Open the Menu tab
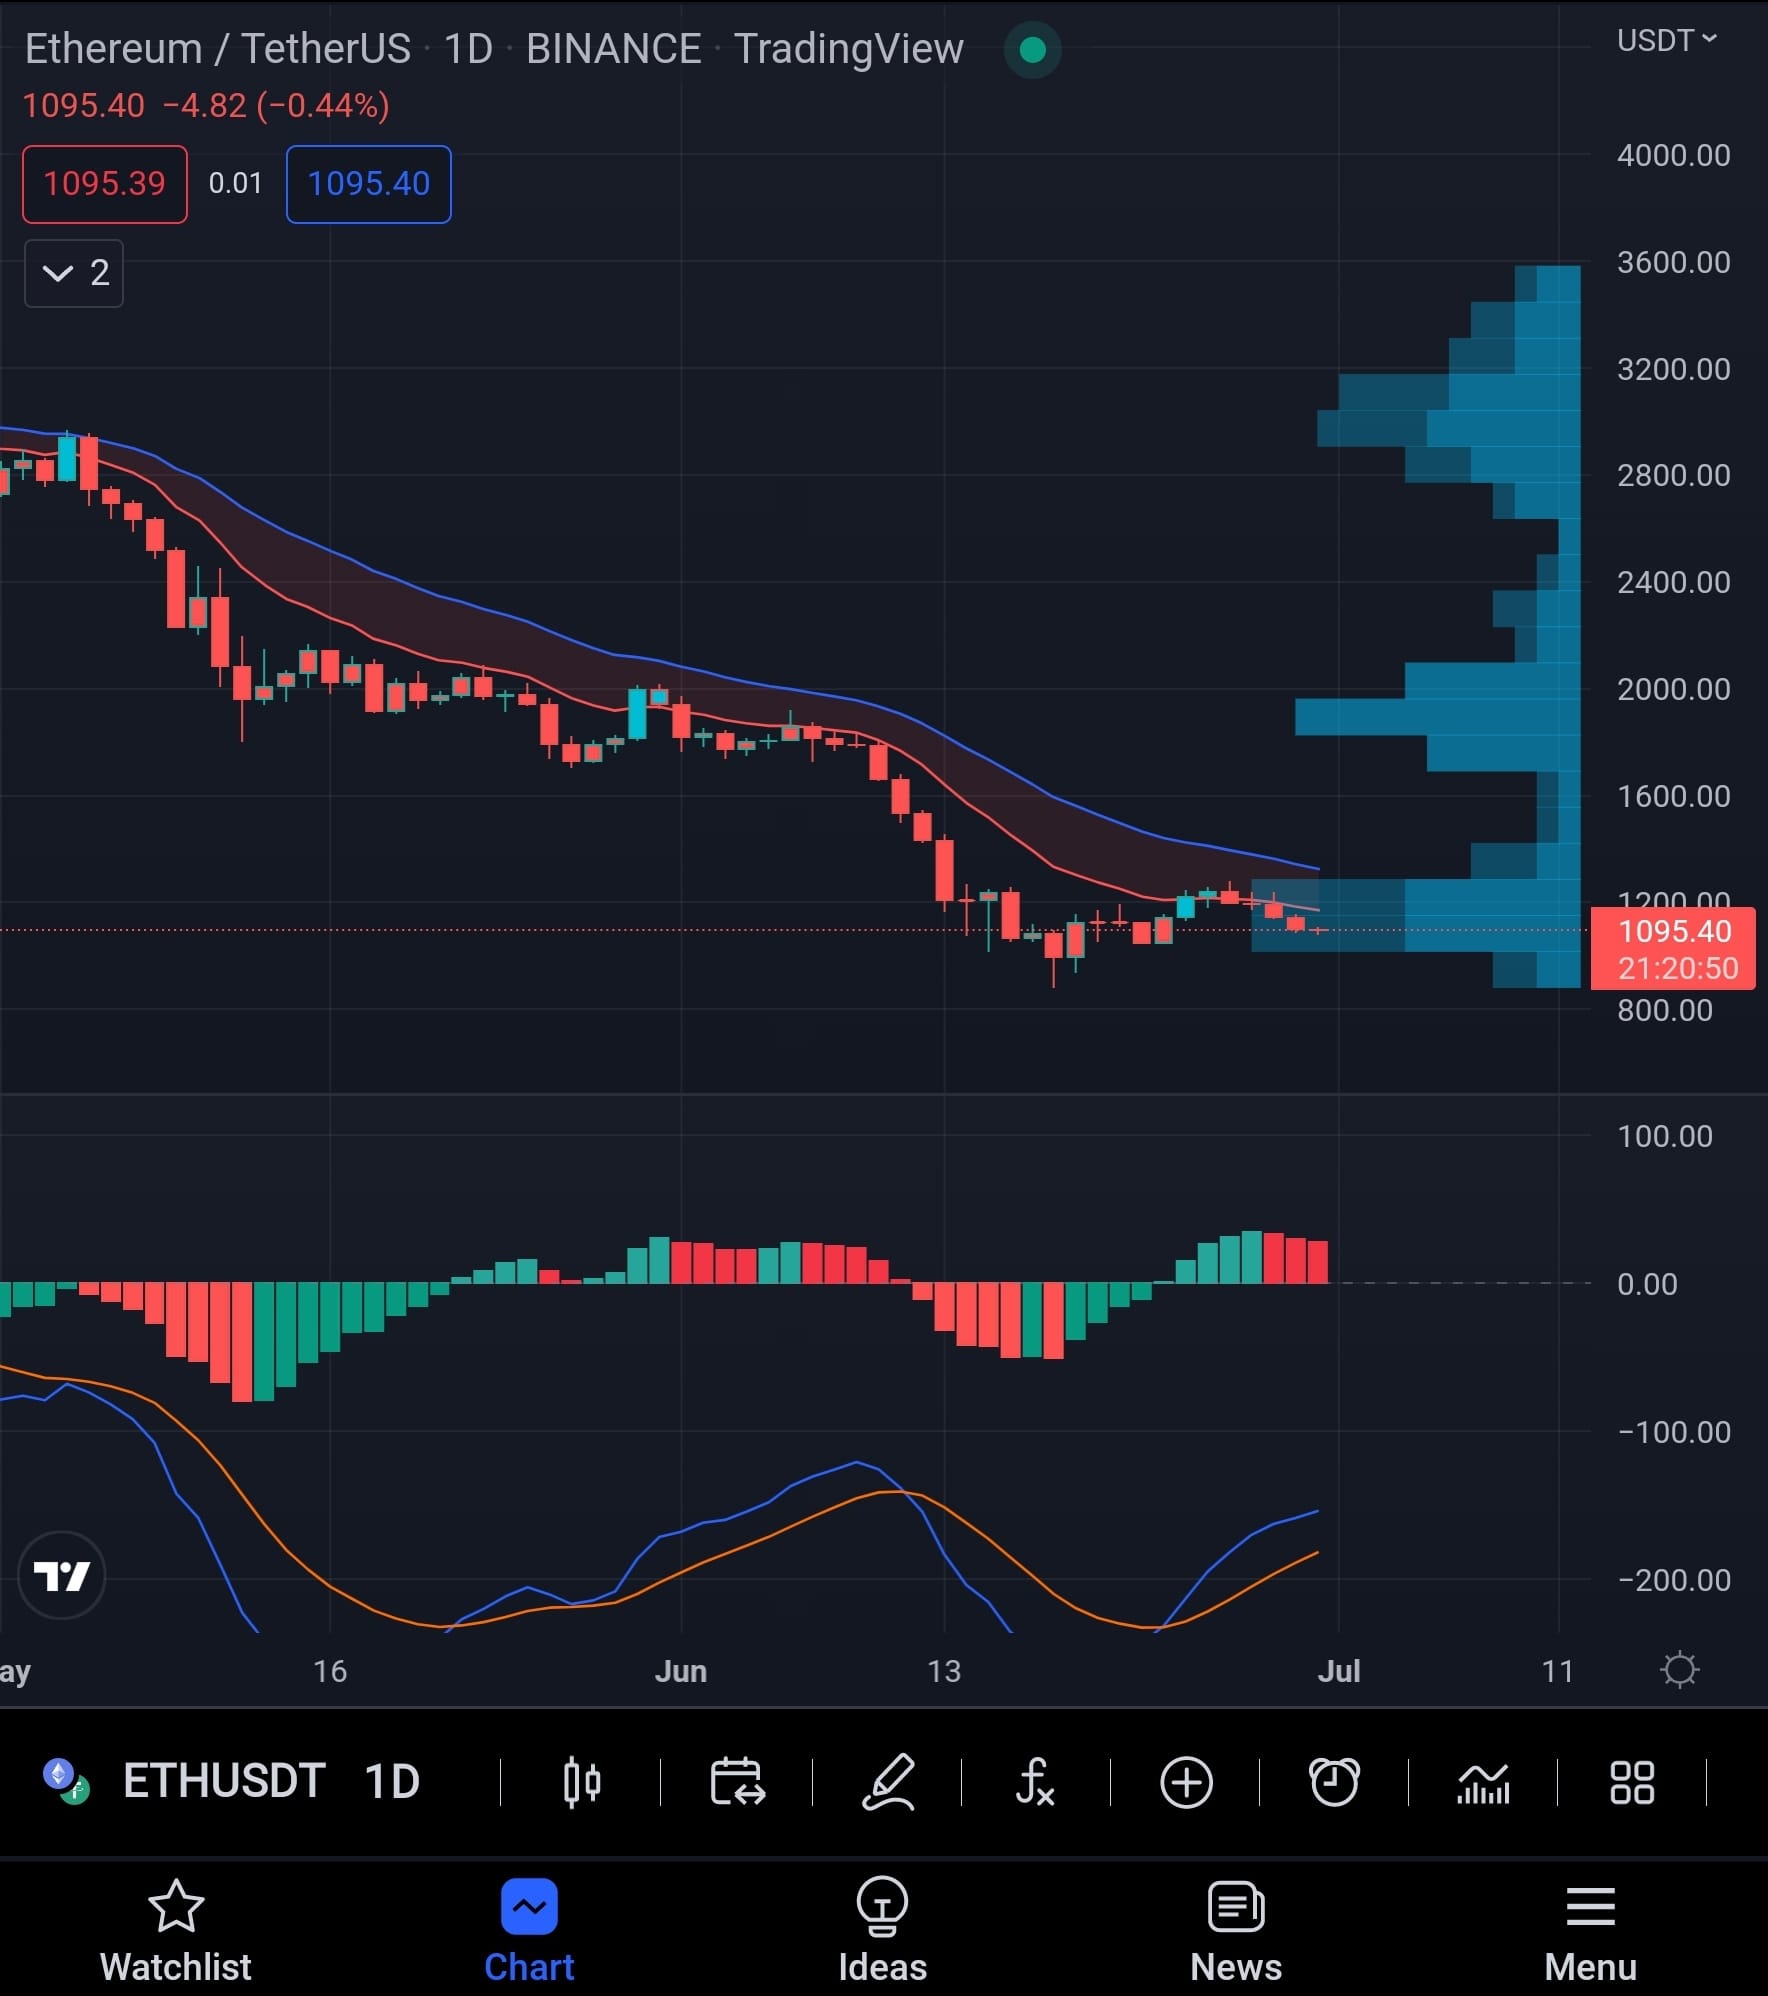 click(x=1590, y=1930)
